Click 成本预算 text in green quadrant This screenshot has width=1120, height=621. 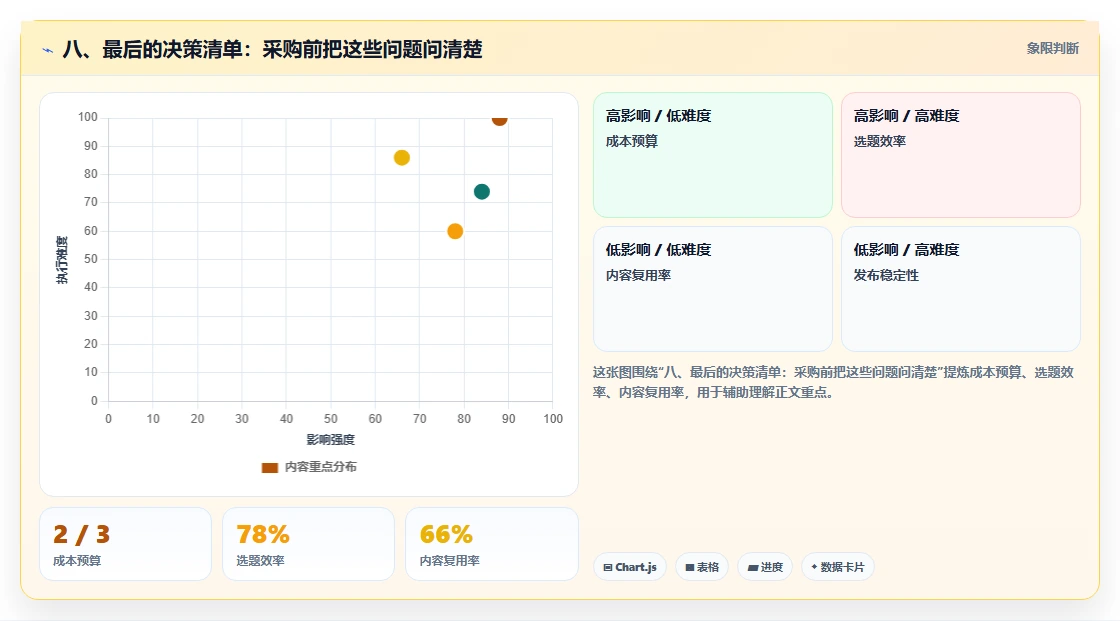(x=632, y=141)
